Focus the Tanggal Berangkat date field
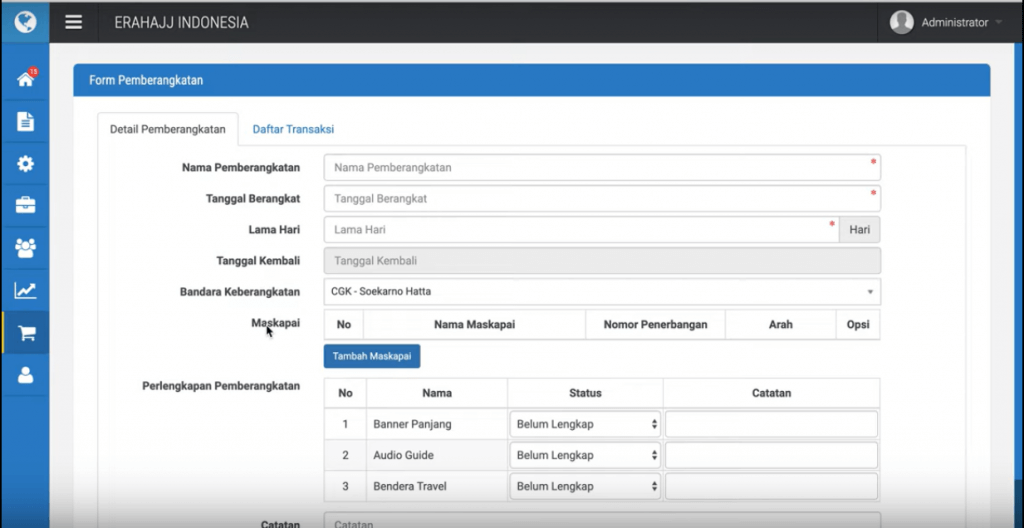 coord(601,199)
